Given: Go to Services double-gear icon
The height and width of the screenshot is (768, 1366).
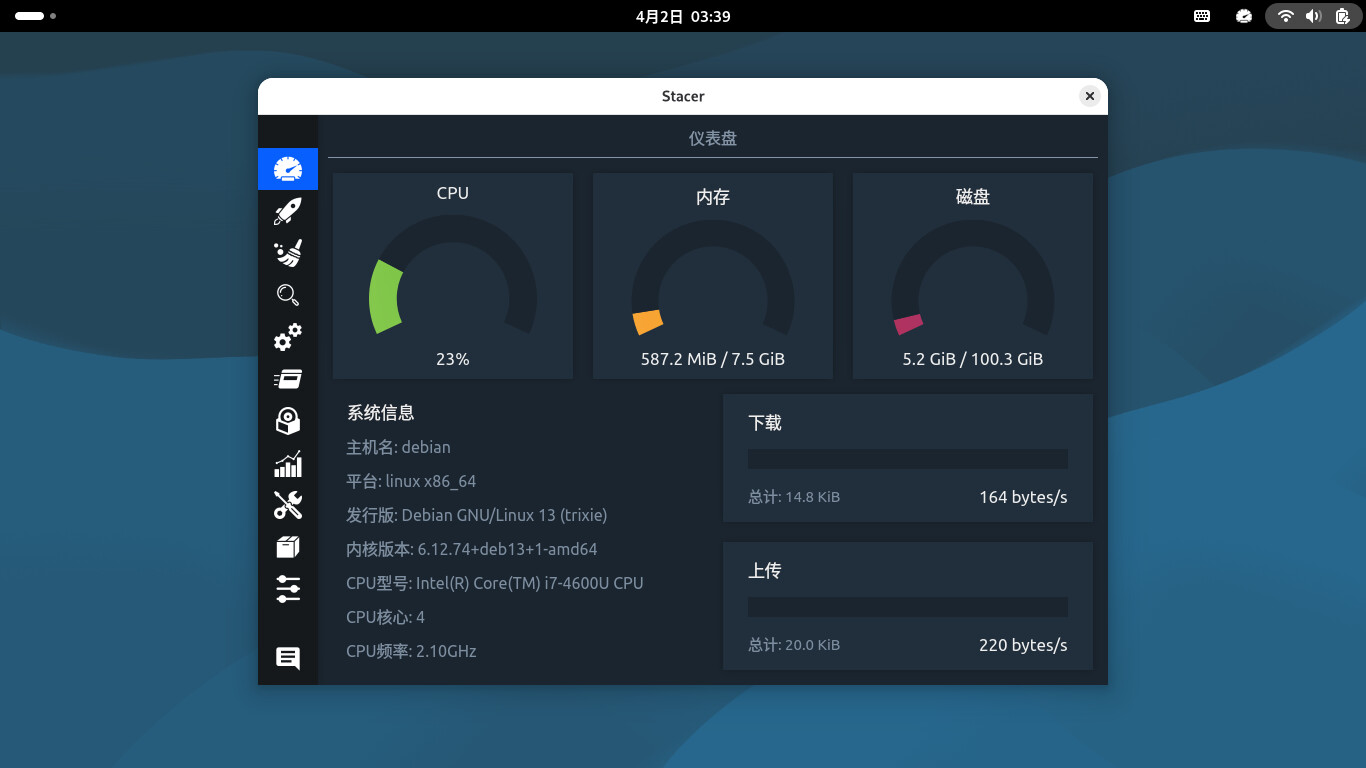Looking at the screenshot, I should coord(288,337).
